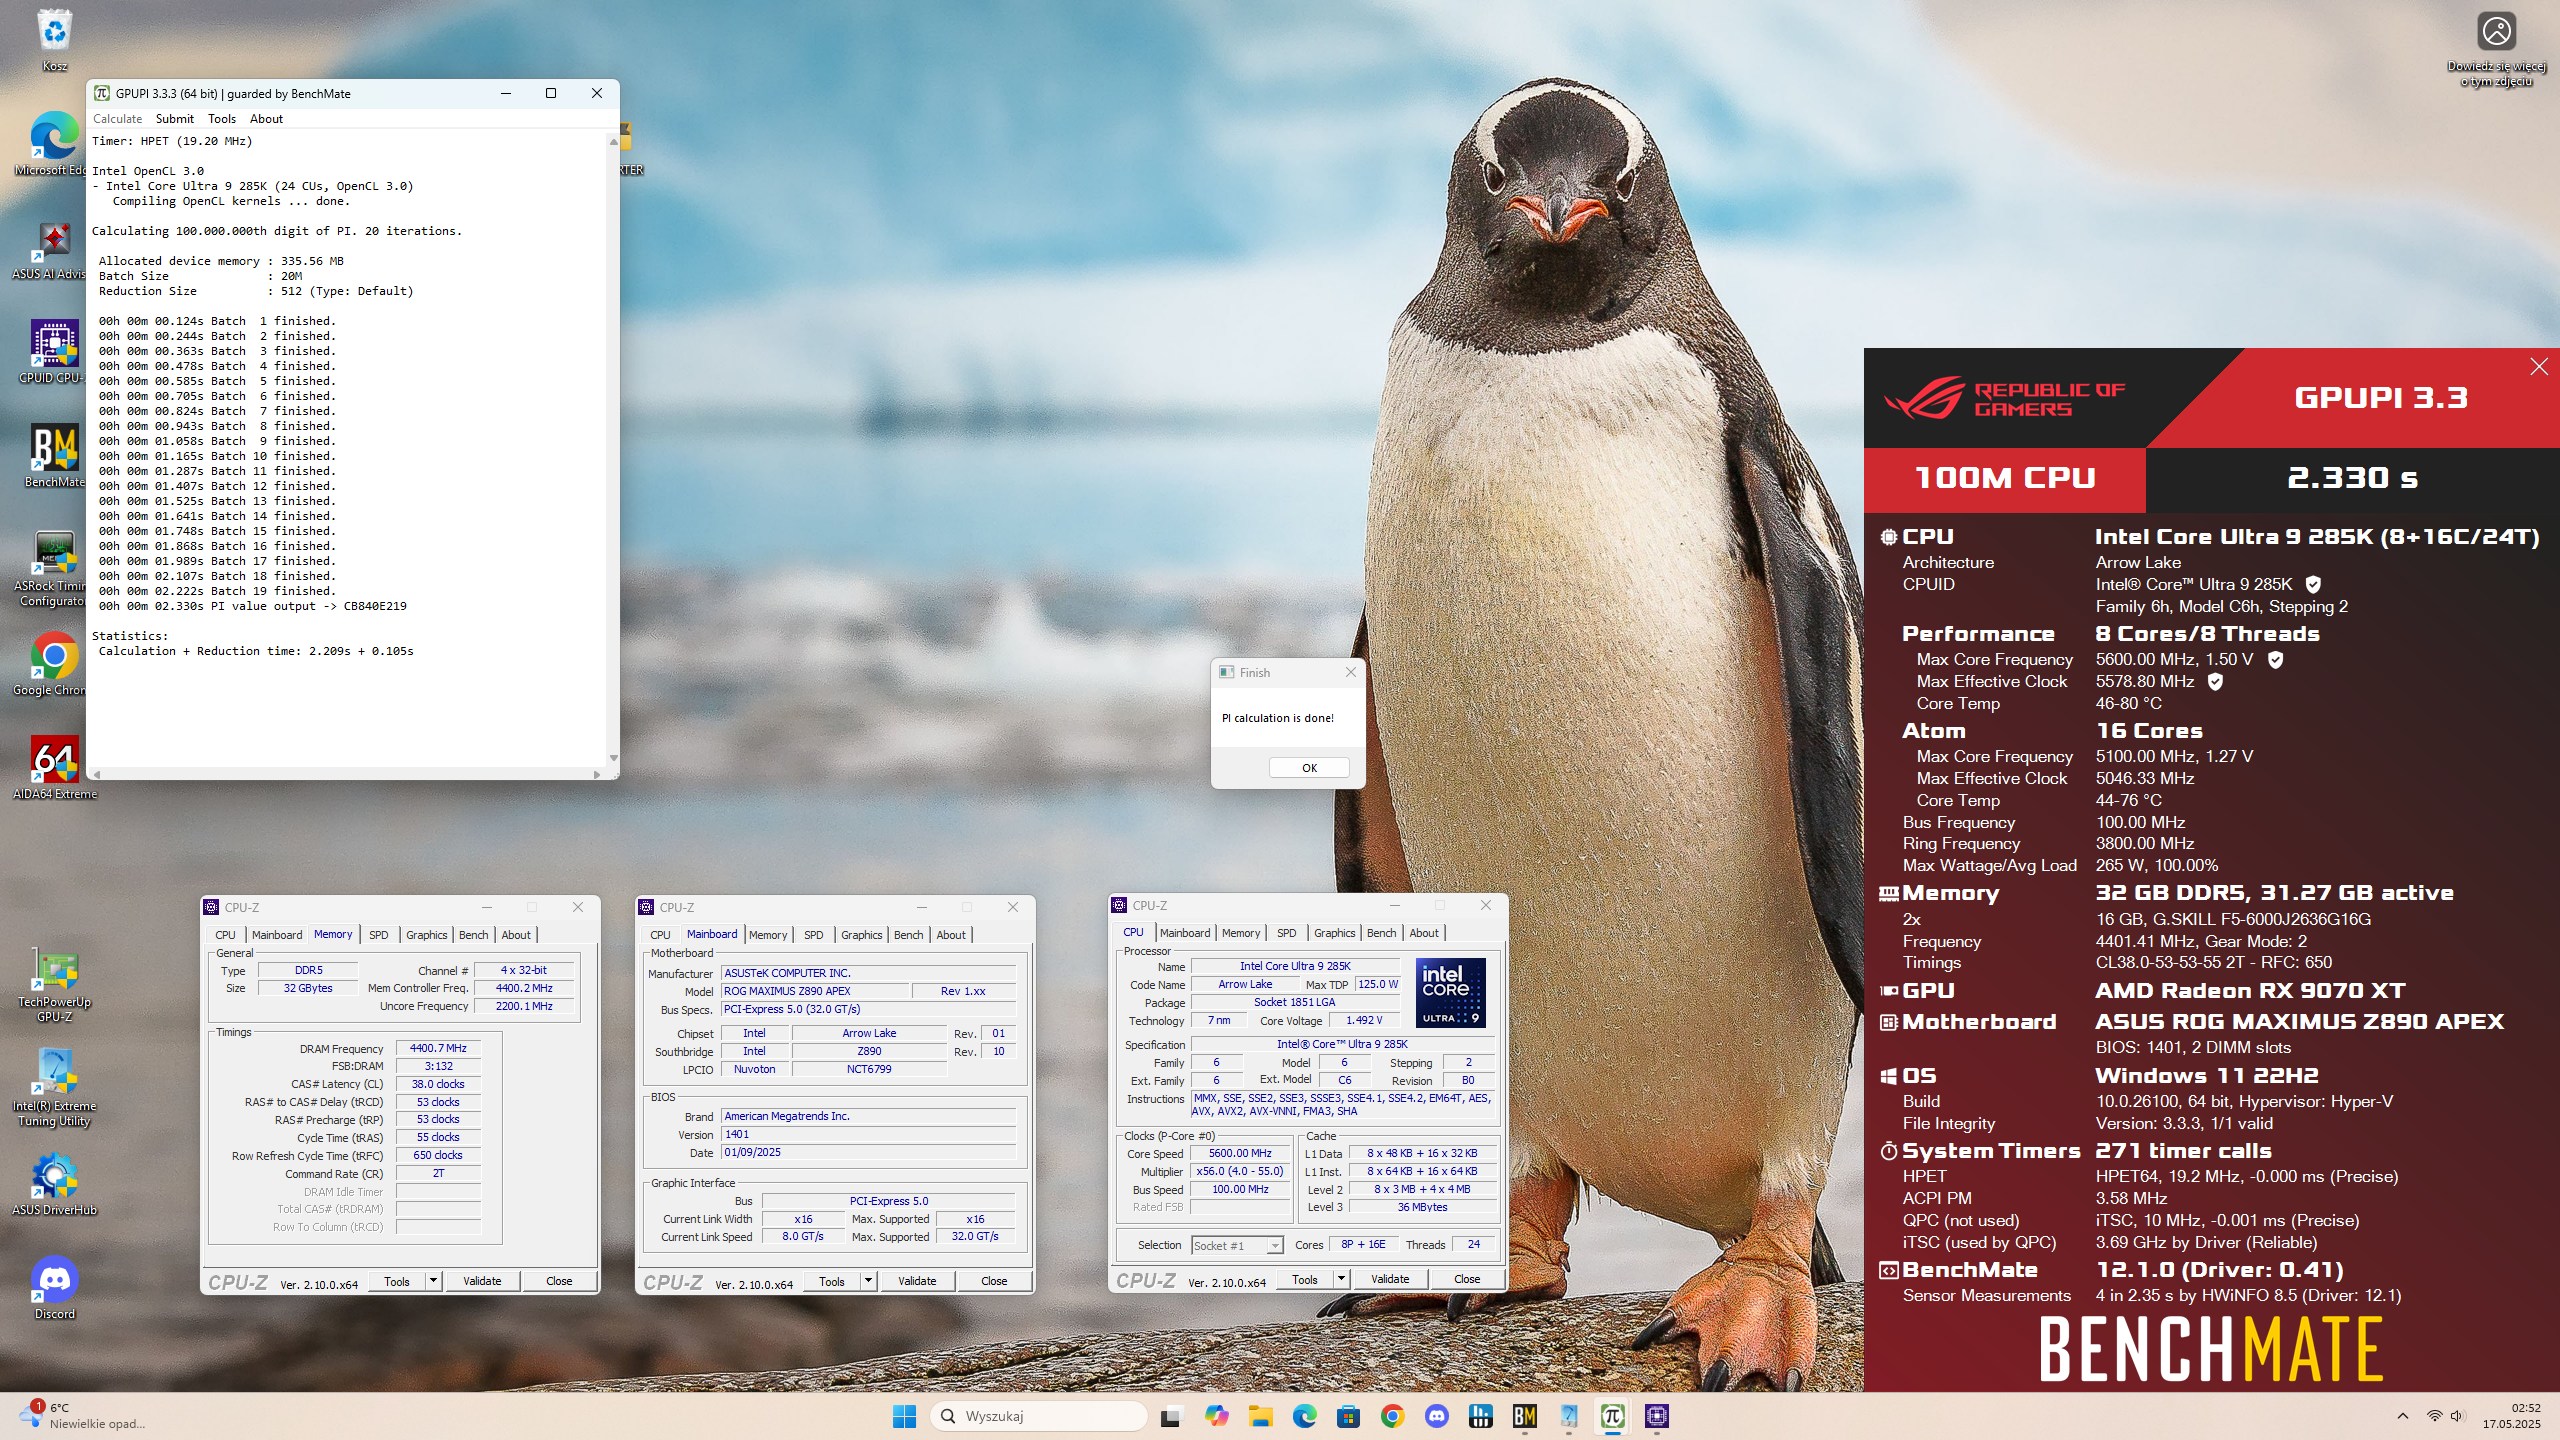Click 'Intel Core Ultra 9 285K' Name field
2560x1440 pixels.
coord(1295,966)
